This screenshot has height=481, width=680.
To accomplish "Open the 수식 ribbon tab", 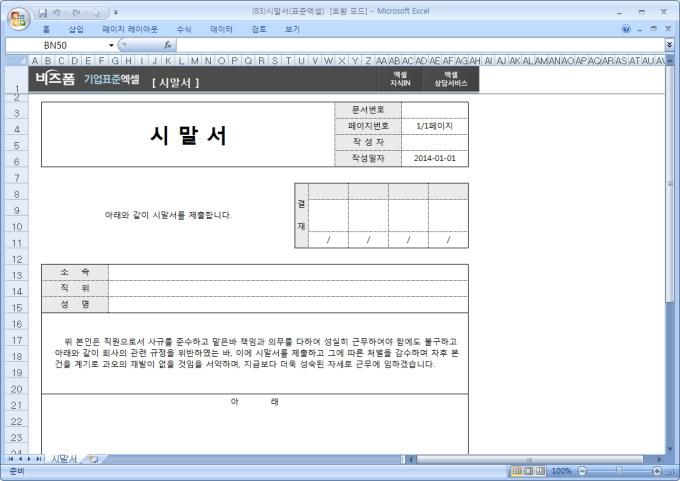I will click(184, 29).
